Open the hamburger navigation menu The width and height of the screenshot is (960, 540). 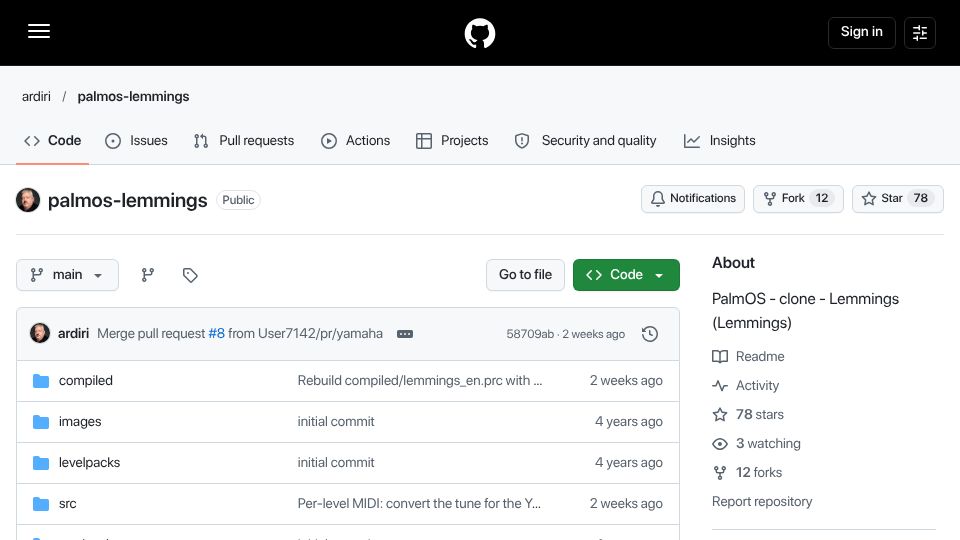click(x=39, y=31)
